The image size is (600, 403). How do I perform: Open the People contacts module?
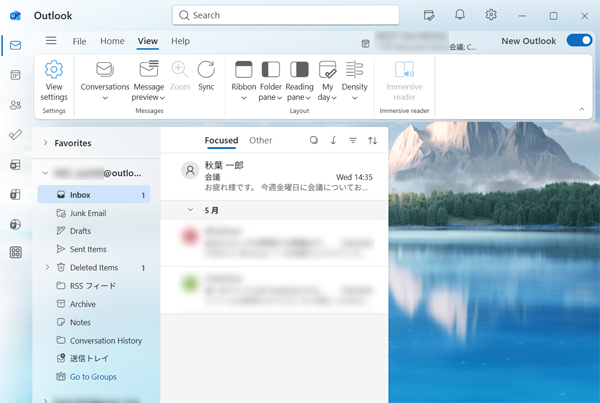click(x=15, y=105)
